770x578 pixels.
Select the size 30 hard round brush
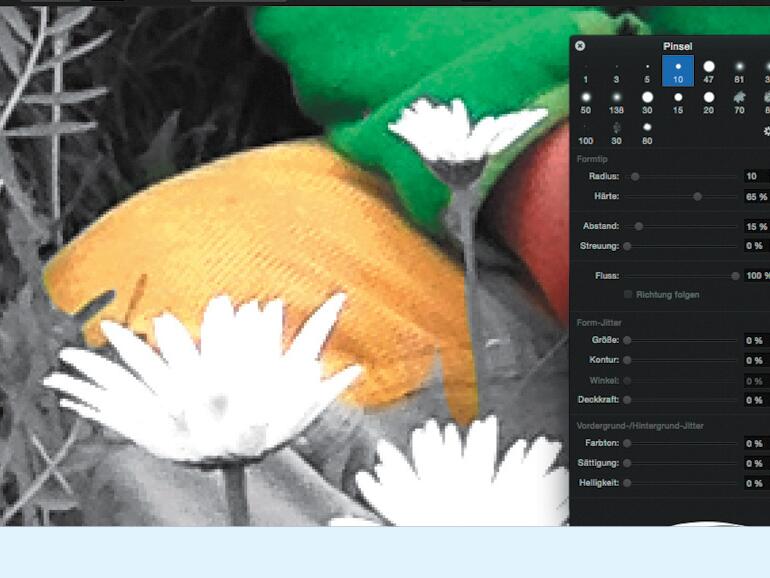[x=647, y=103]
